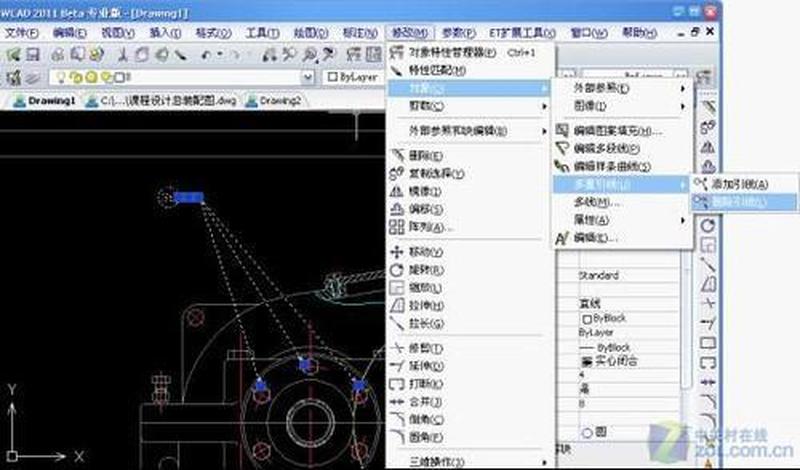
Task: Toggle the layer freeze sun icon
Action: [x=91, y=78]
